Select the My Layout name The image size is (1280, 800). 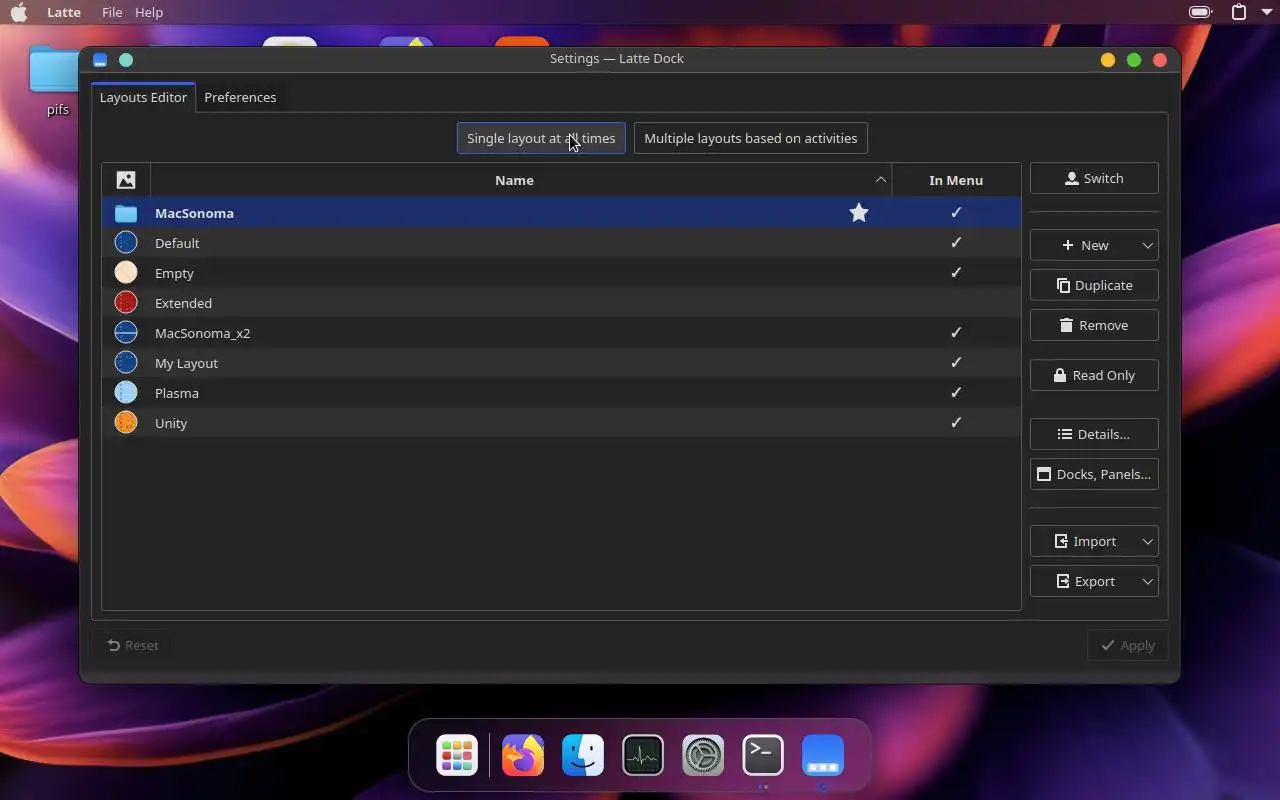click(186, 363)
